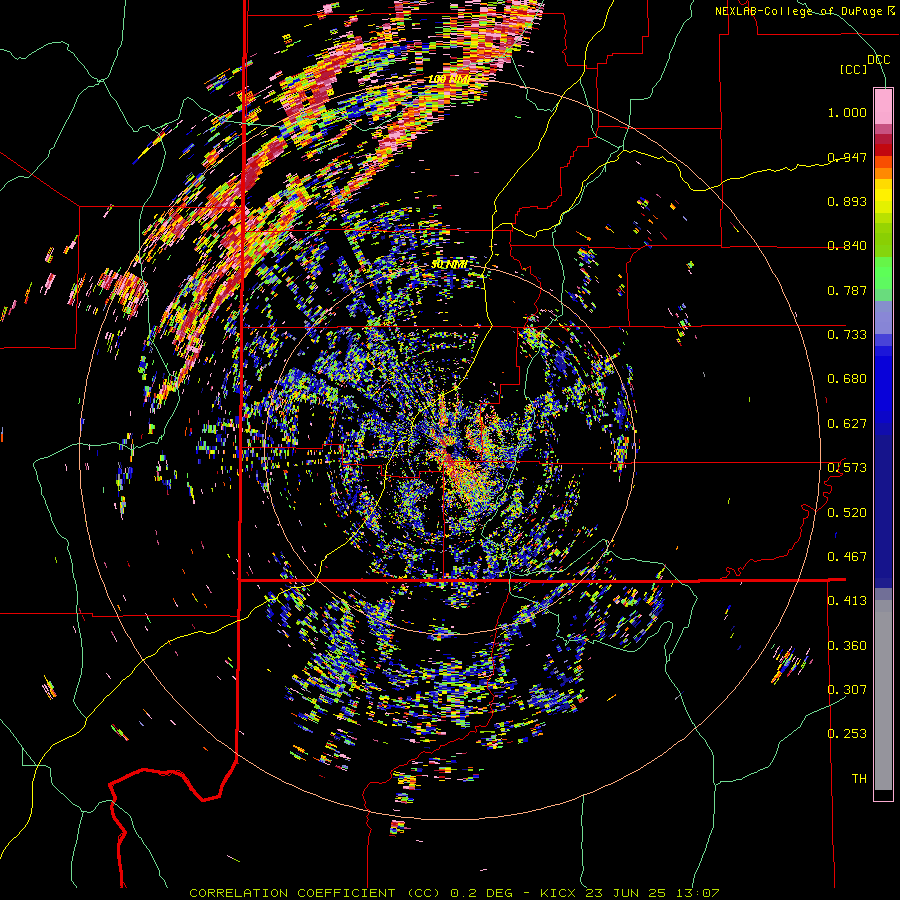The height and width of the screenshot is (900, 900).
Task: Pick the pink segment of the color bar
Action: point(883,106)
